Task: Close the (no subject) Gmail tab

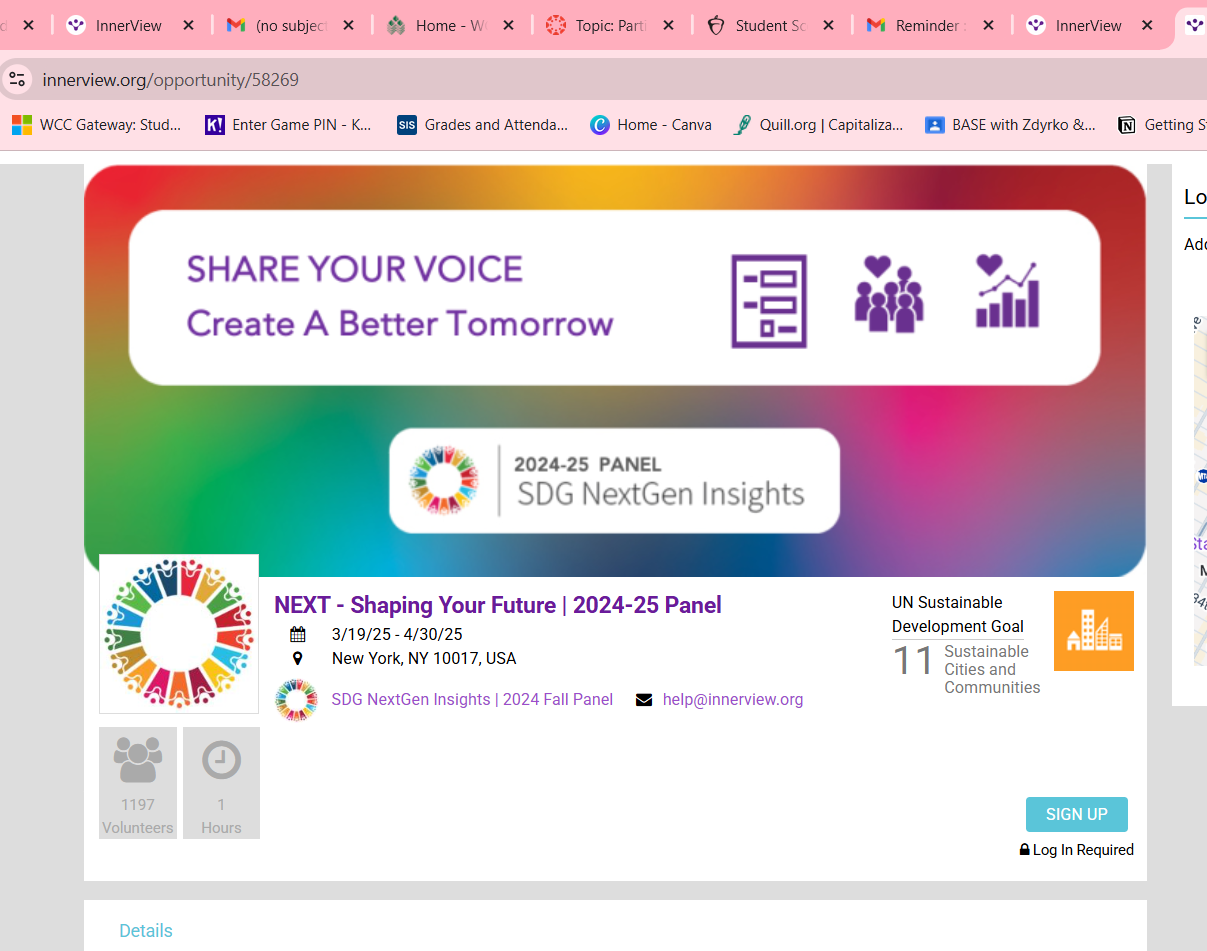Action: click(x=348, y=26)
